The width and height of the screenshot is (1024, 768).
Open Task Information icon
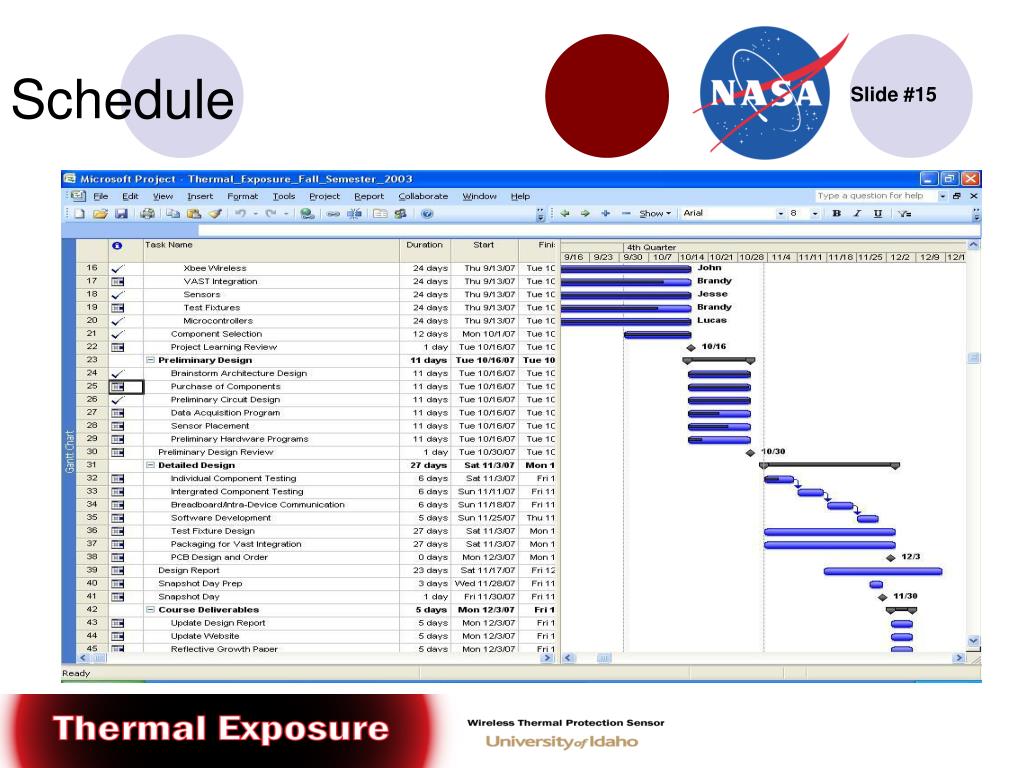[380, 214]
